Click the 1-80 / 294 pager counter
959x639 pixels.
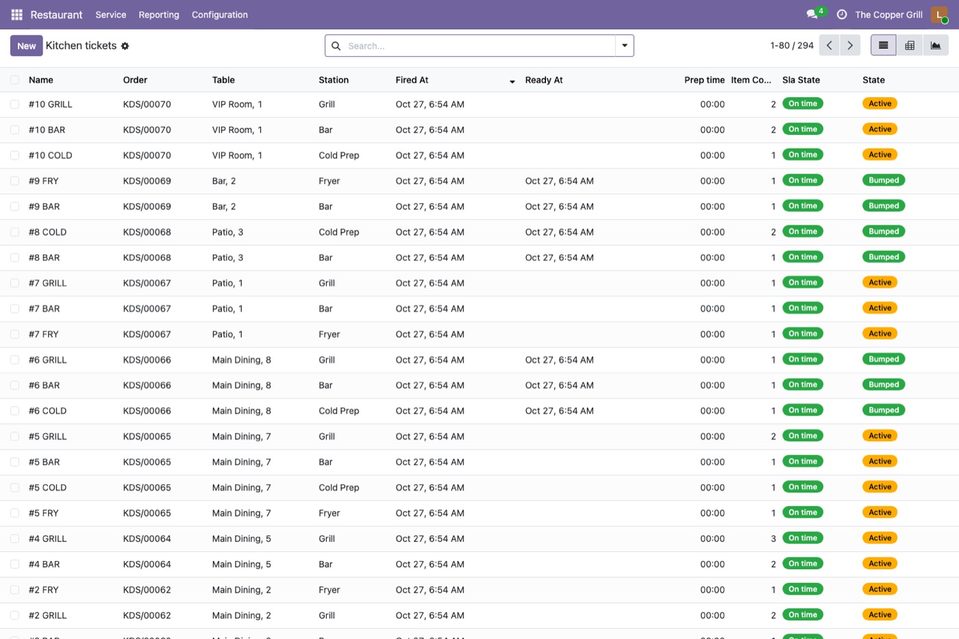point(791,45)
